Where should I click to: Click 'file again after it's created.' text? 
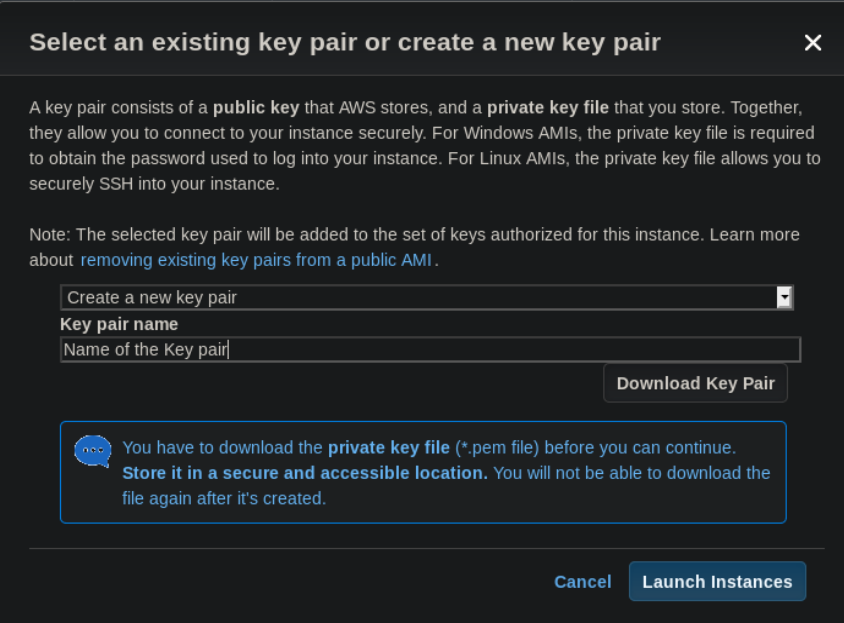pyautogui.click(x=224, y=499)
